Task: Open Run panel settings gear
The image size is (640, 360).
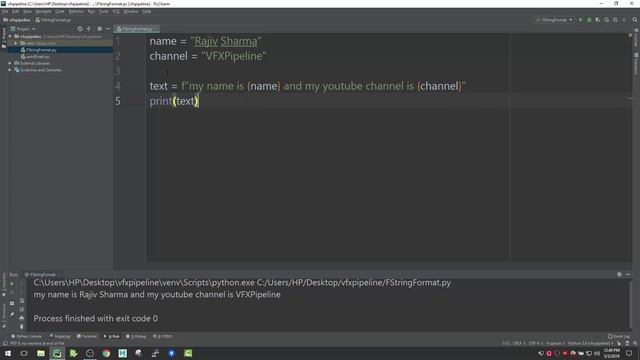Action: (x=619, y=274)
